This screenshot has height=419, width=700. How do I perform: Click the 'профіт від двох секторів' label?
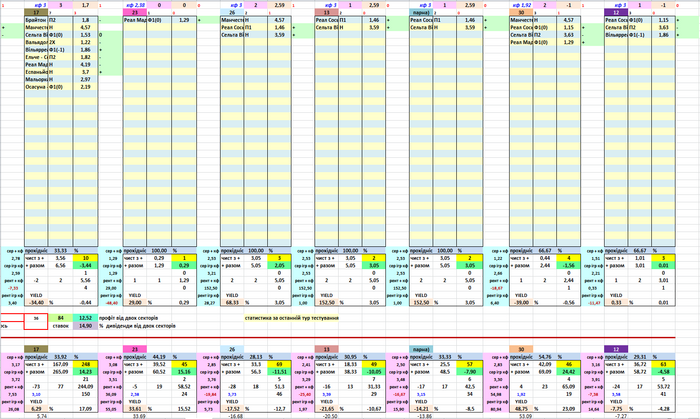click(128, 318)
